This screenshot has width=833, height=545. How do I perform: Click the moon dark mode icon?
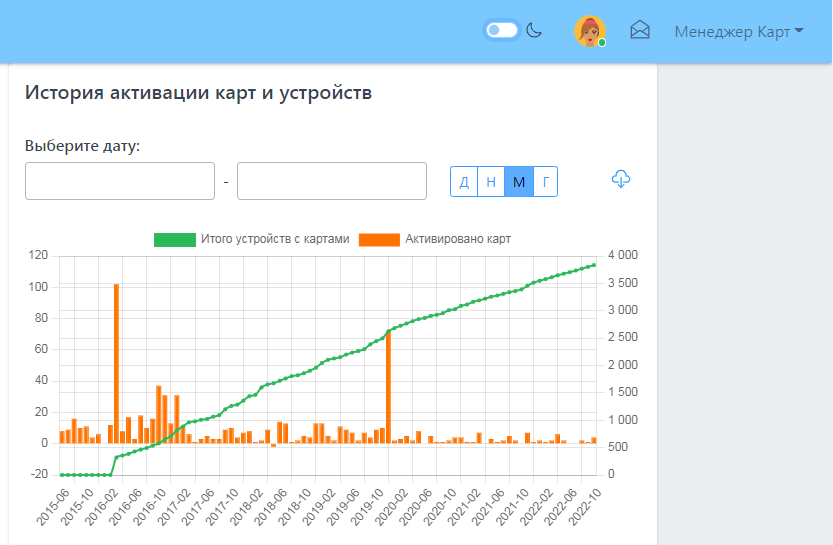click(x=535, y=31)
